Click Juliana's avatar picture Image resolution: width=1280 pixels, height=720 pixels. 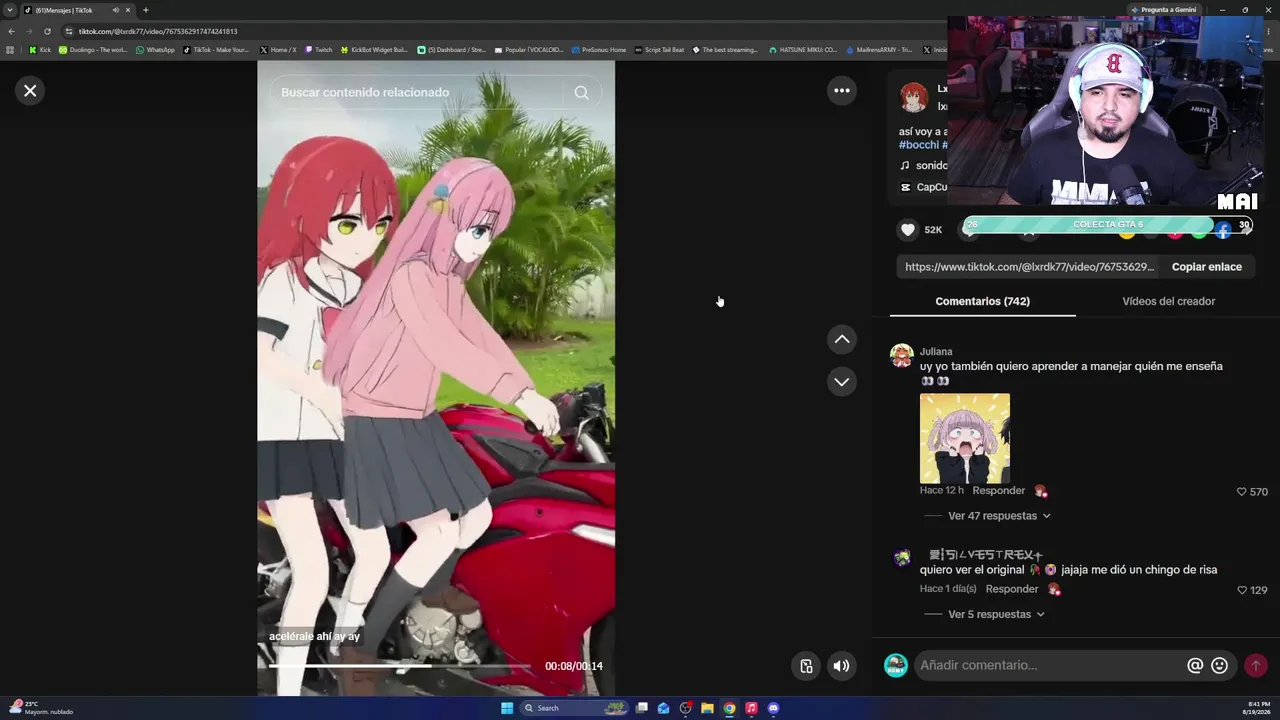[x=902, y=356]
